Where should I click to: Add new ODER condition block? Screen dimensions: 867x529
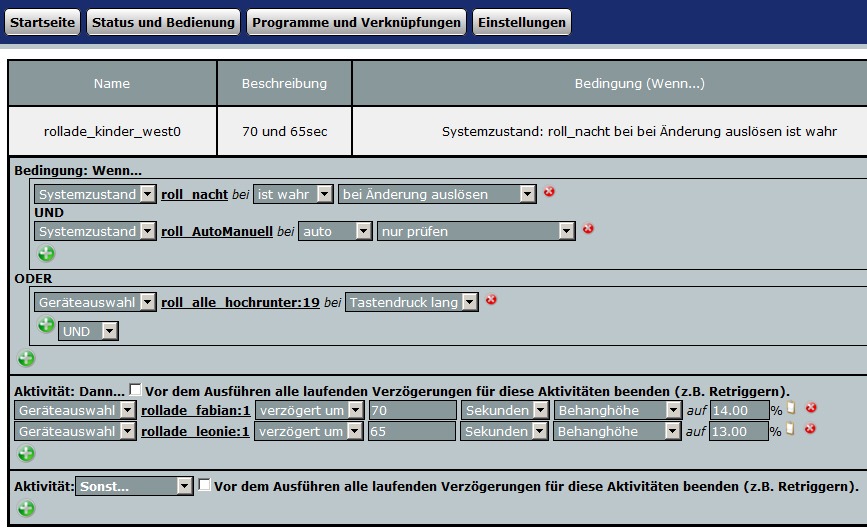point(26,358)
